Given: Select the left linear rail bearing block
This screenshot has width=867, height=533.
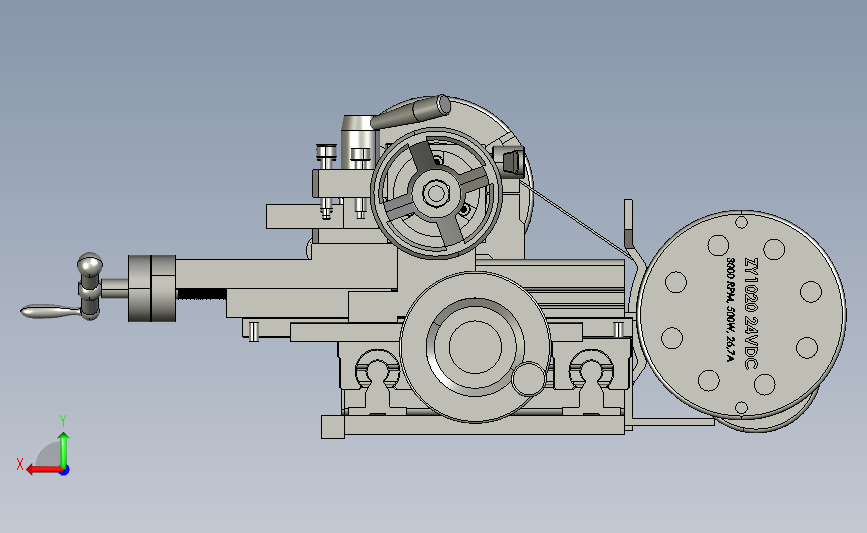Looking at the screenshot, I should coord(377,367).
